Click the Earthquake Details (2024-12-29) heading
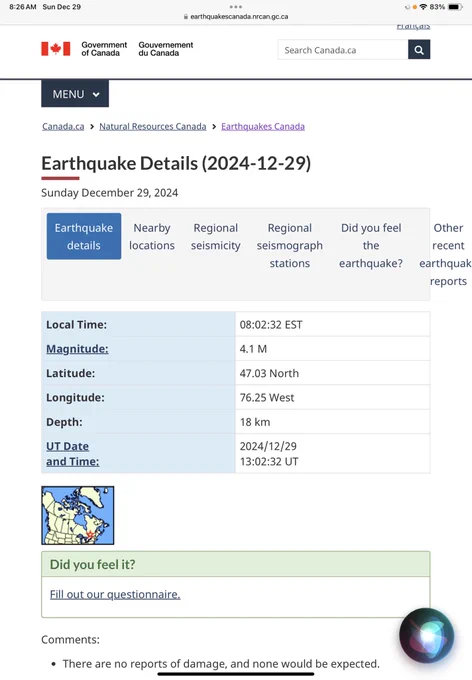 (x=176, y=163)
